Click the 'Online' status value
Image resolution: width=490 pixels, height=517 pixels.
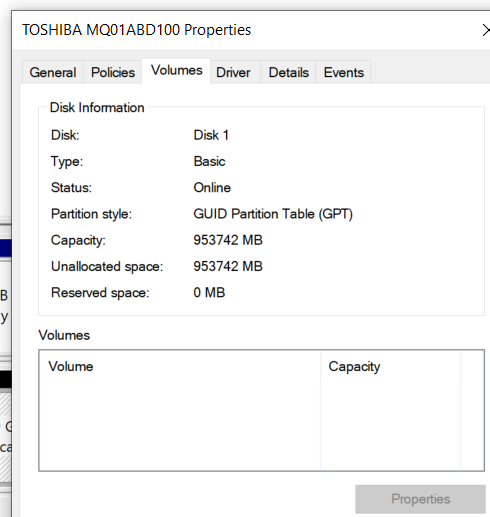[212, 188]
